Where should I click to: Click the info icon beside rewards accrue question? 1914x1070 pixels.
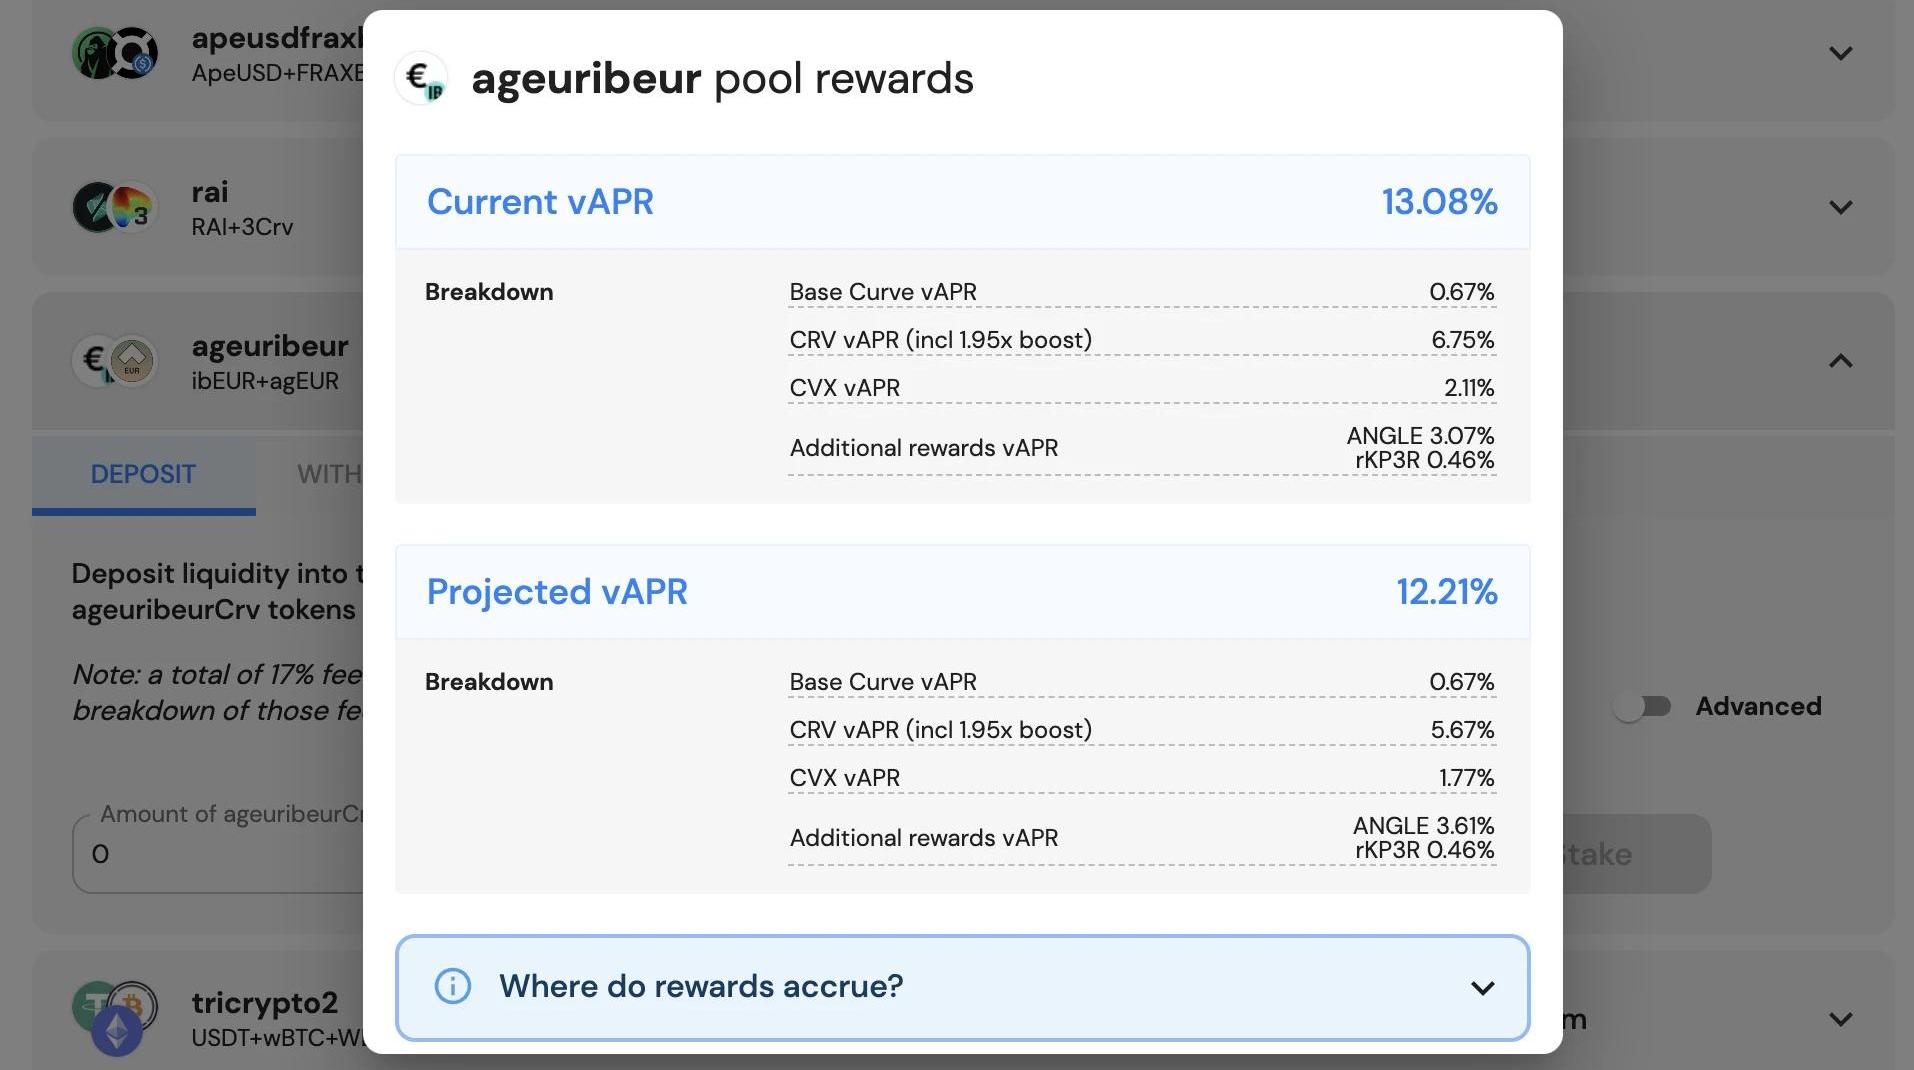tap(453, 986)
